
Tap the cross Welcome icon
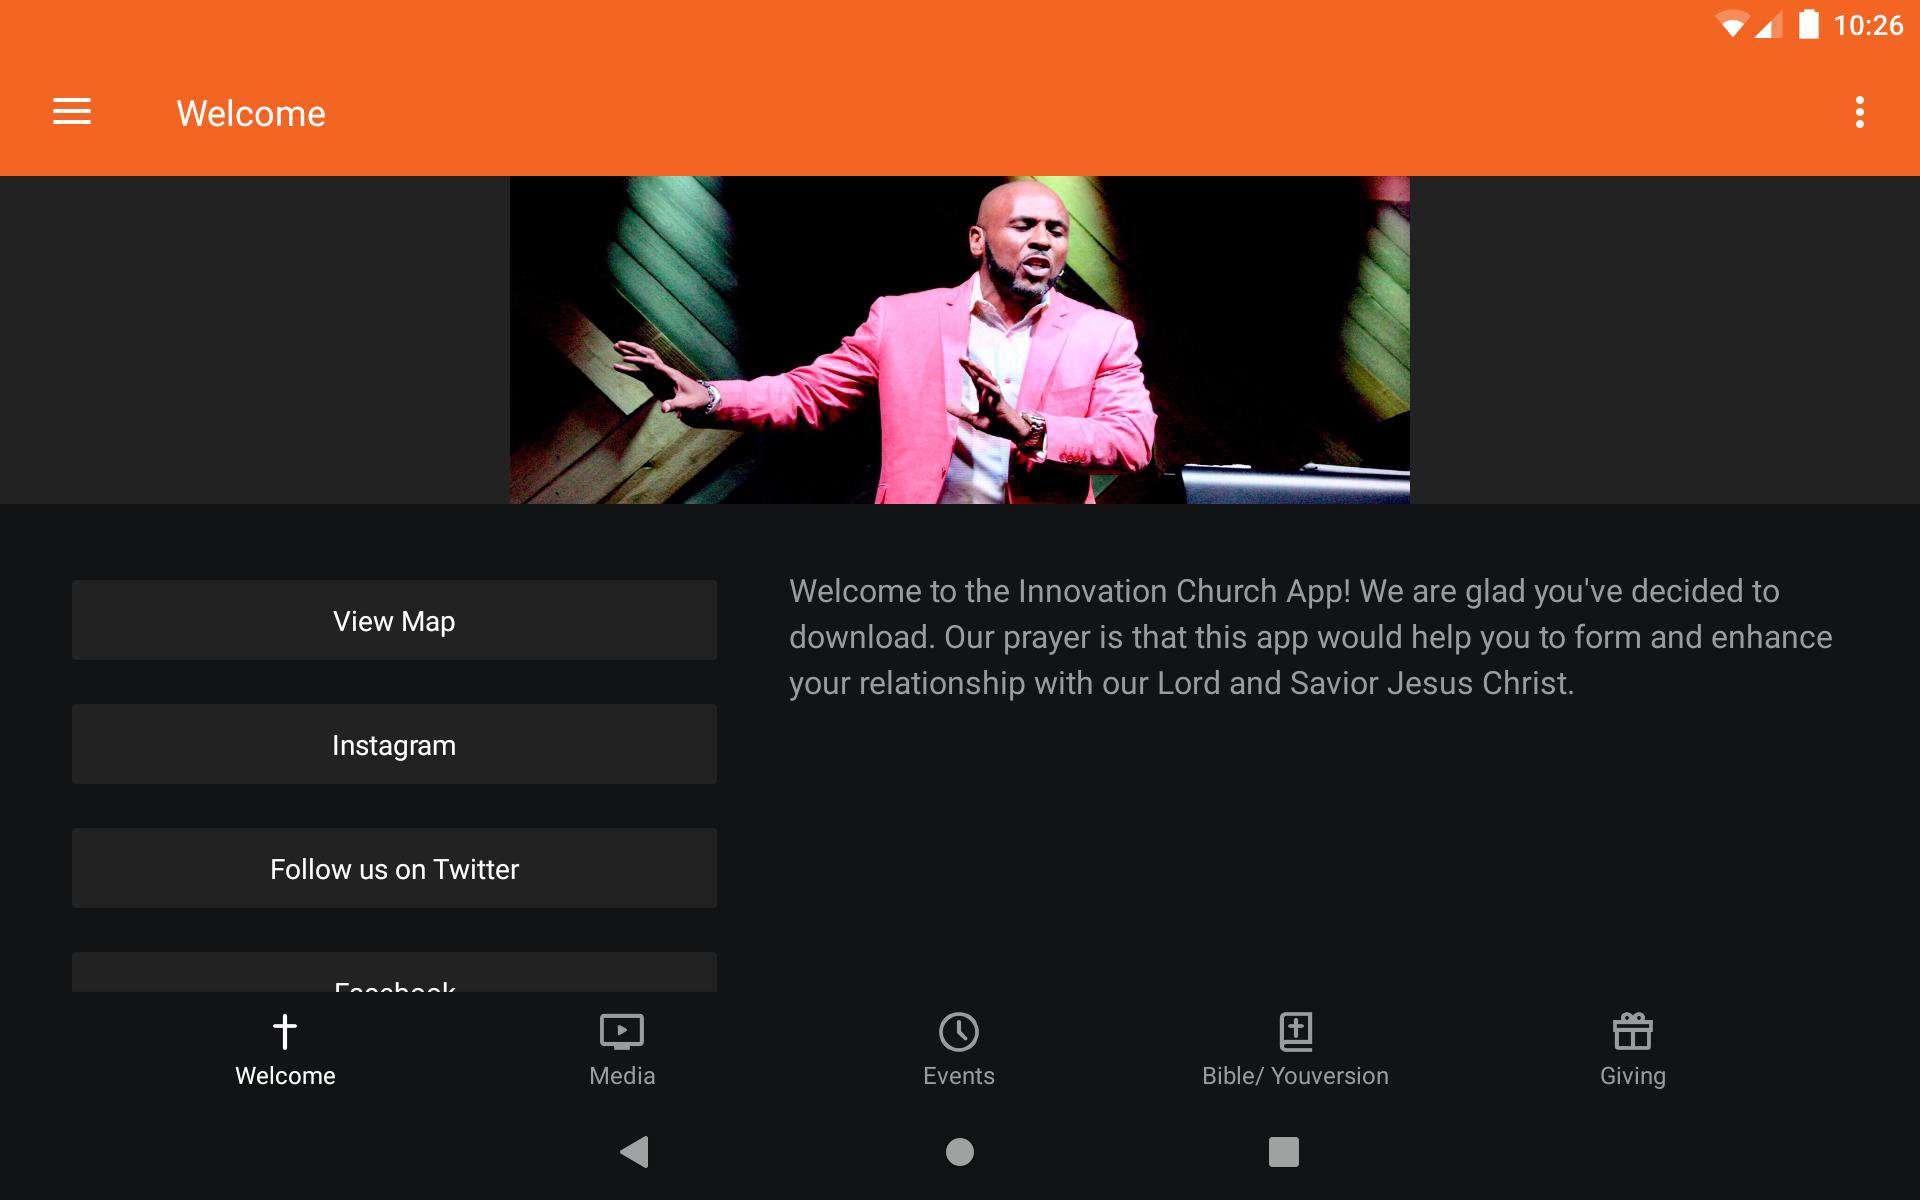pos(285,1031)
